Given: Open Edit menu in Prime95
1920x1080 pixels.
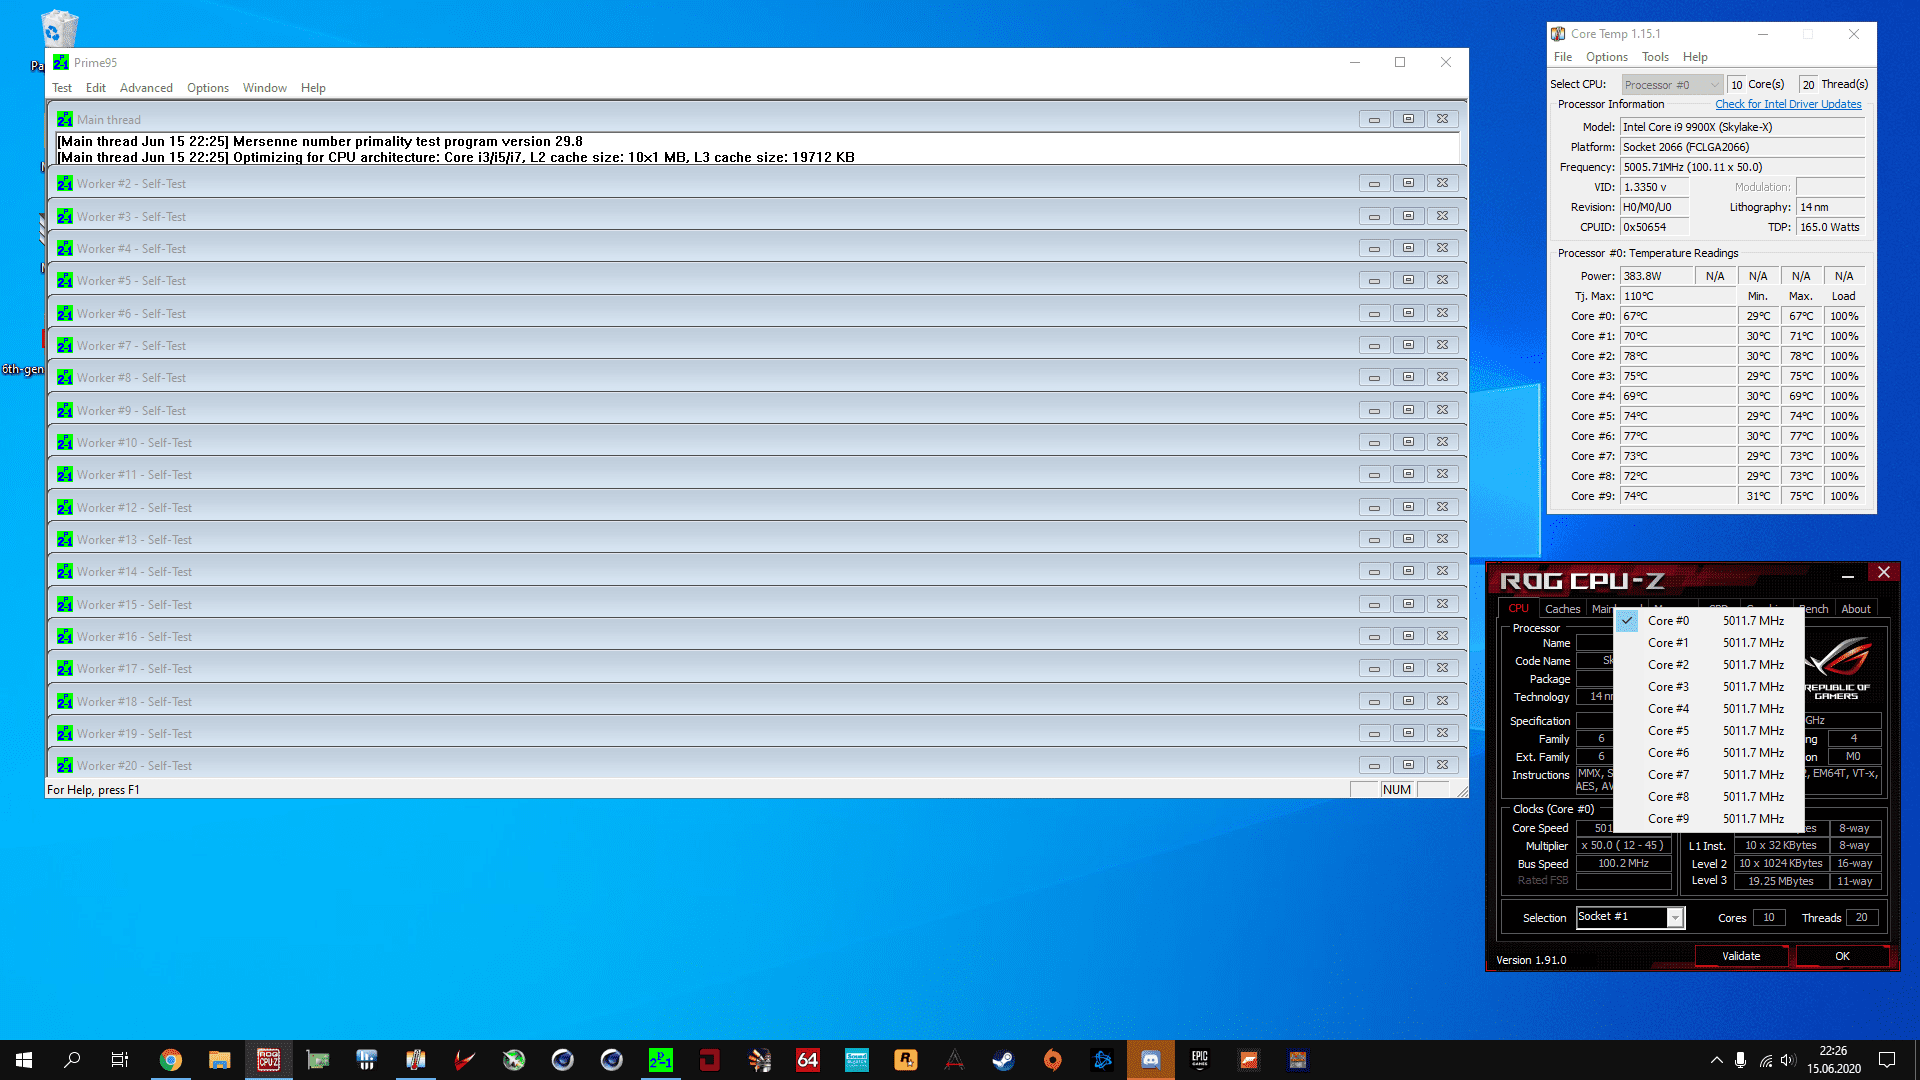Looking at the screenshot, I should pyautogui.click(x=96, y=88).
